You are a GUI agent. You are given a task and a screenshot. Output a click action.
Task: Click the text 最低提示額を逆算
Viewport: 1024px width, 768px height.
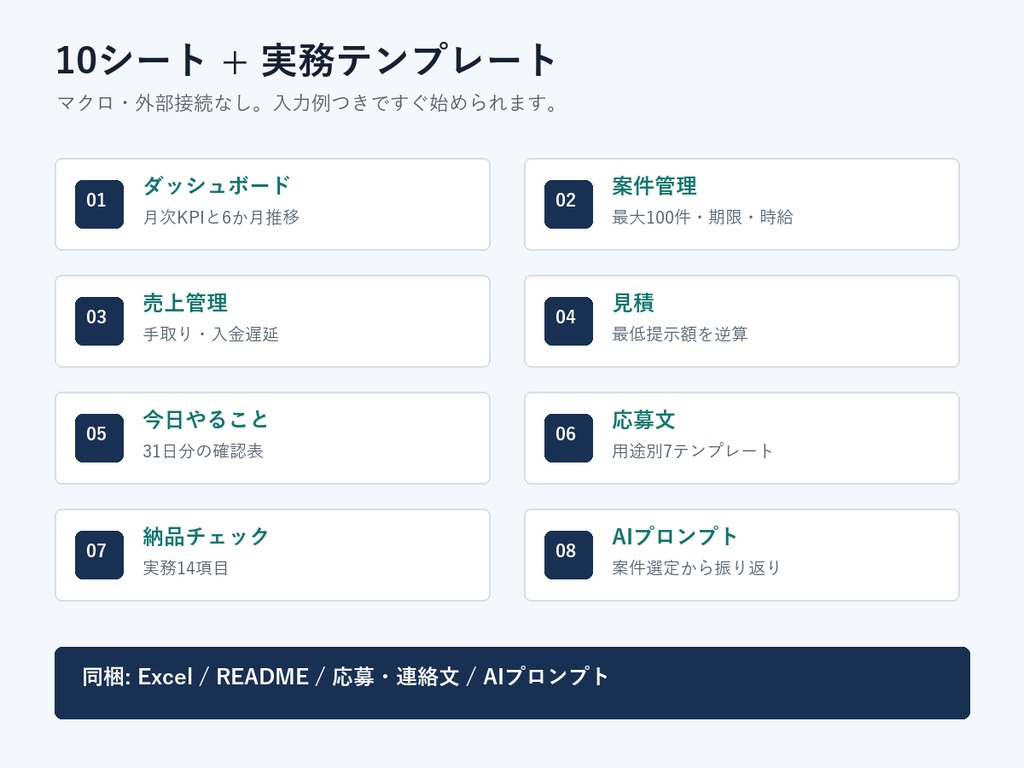click(679, 334)
